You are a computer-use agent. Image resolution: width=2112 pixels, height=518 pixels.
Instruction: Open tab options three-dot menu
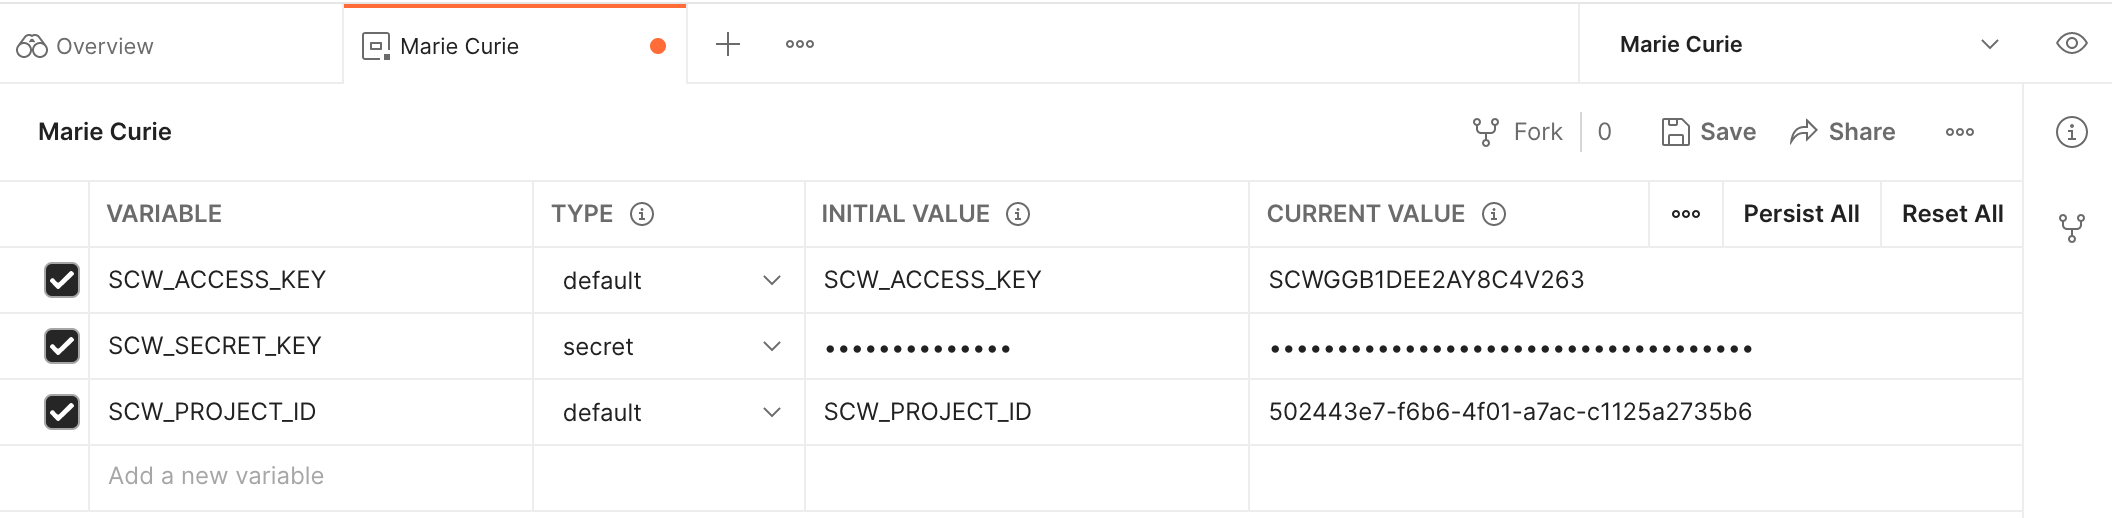pos(800,44)
